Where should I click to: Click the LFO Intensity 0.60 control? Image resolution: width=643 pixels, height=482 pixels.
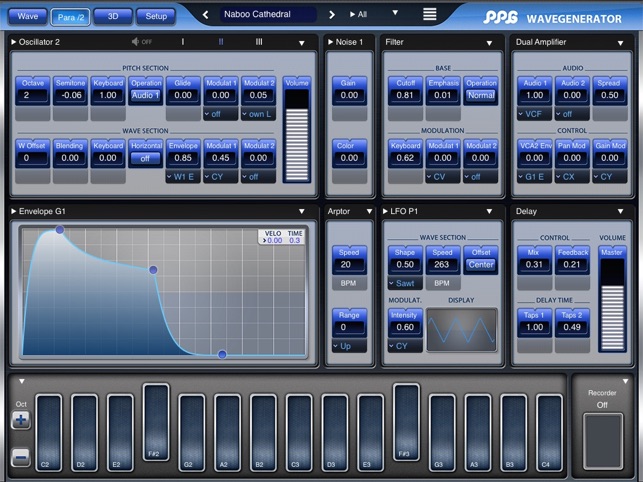click(x=405, y=323)
